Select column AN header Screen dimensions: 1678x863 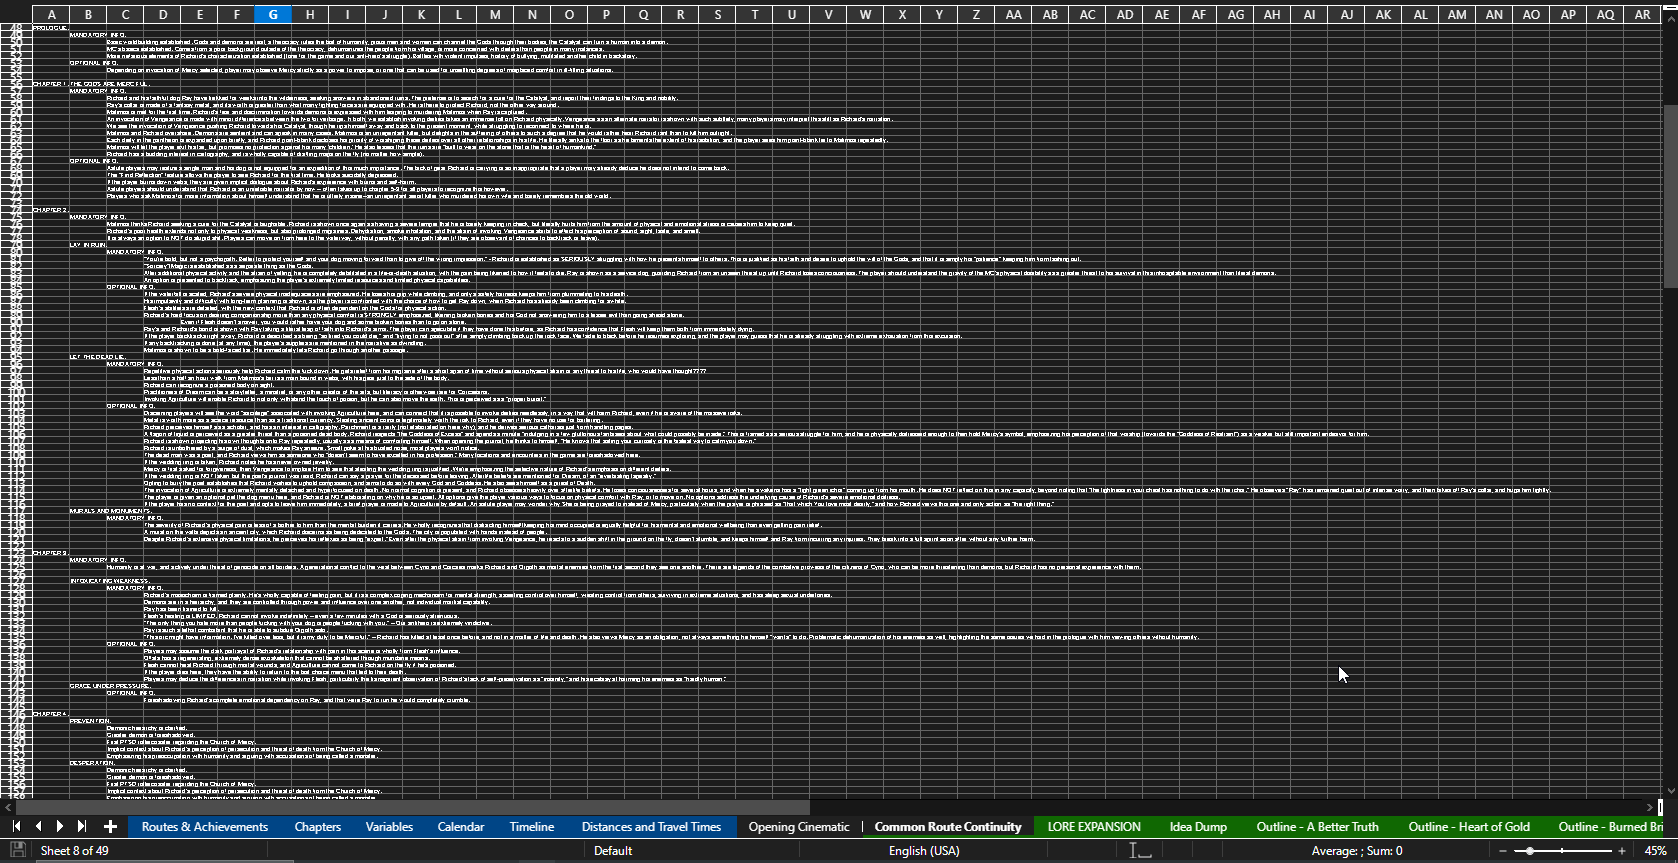pos(1494,14)
